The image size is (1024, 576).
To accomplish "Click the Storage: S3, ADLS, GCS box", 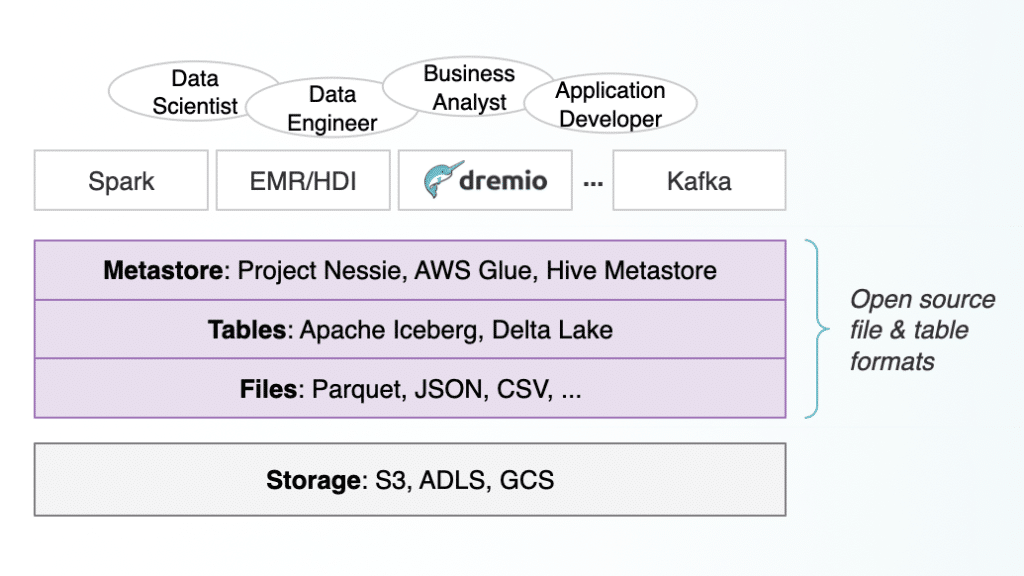I will tap(410, 479).
